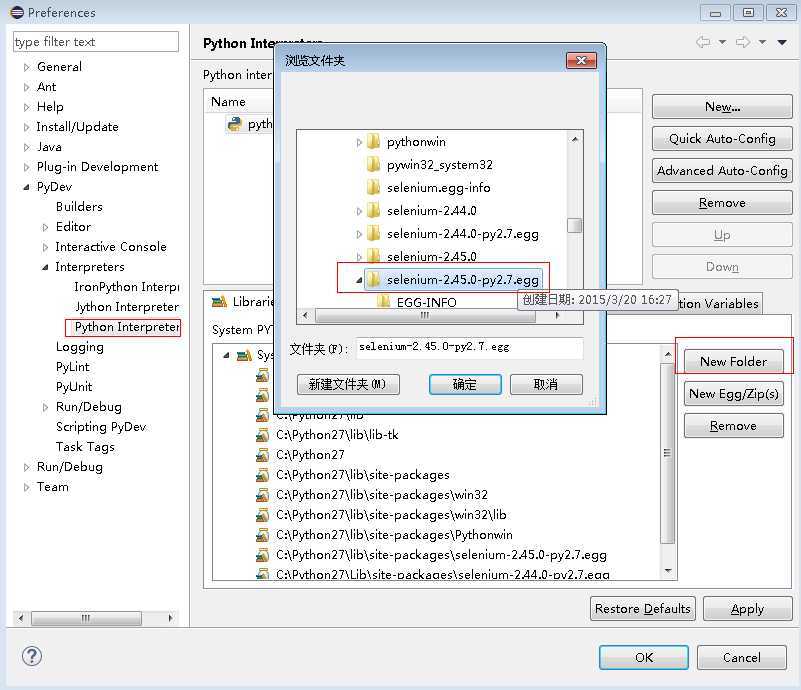This screenshot has width=801, height=690.
Task: Click the forward navigation arrow in Preferences
Action: (x=743, y=42)
